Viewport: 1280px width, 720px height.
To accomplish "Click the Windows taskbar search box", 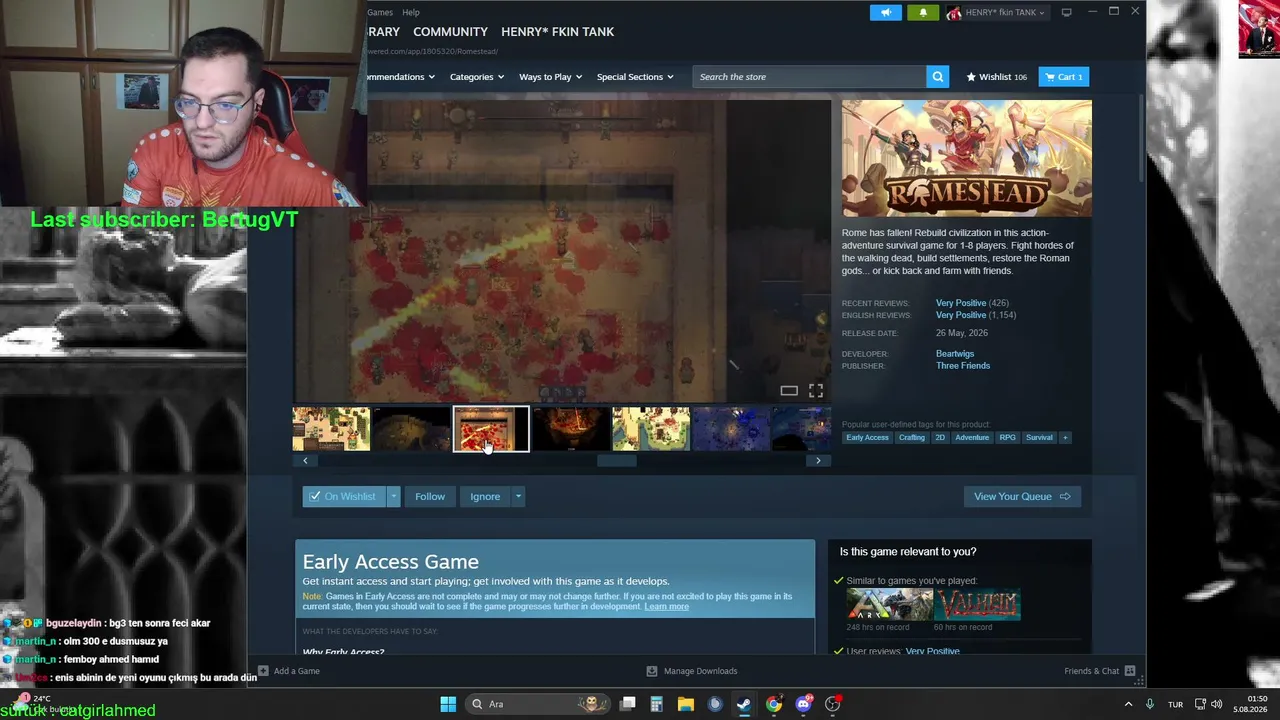I will [x=538, y=704].
